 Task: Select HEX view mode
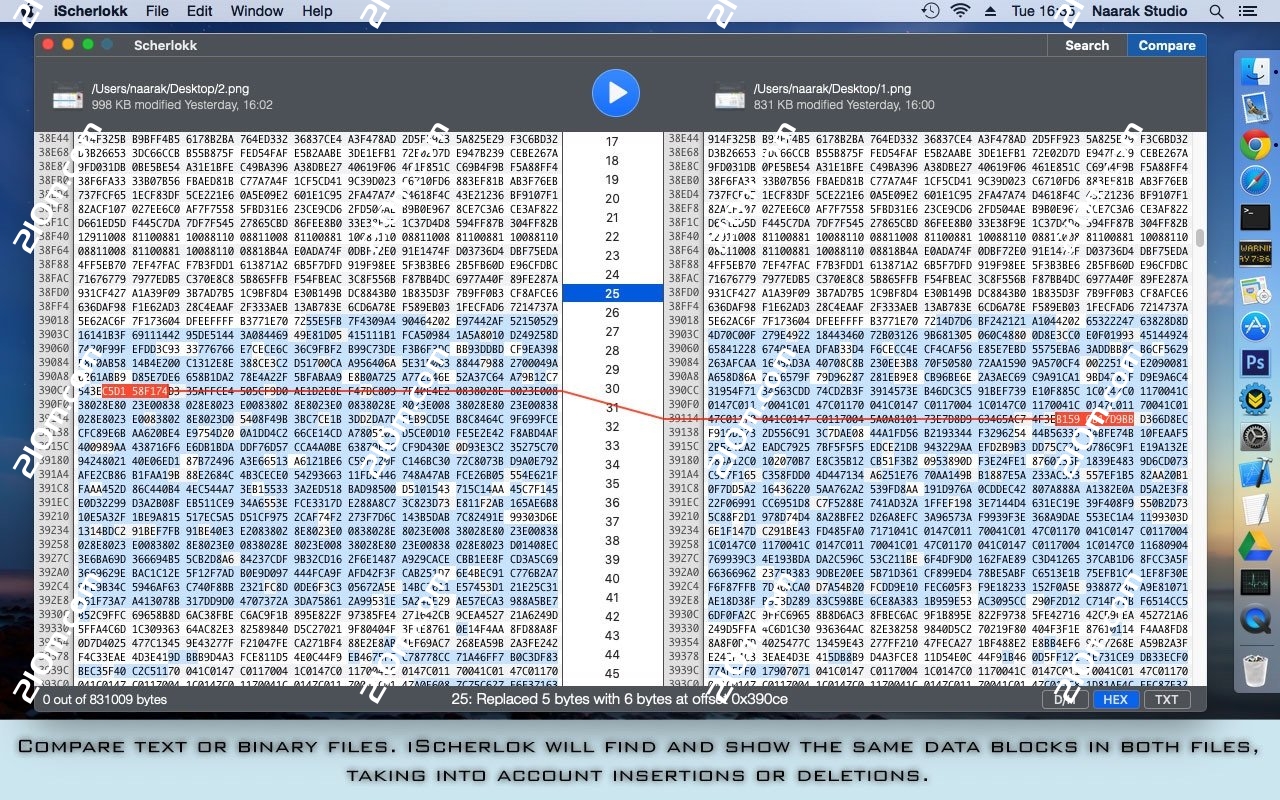tap(1116, 700)
